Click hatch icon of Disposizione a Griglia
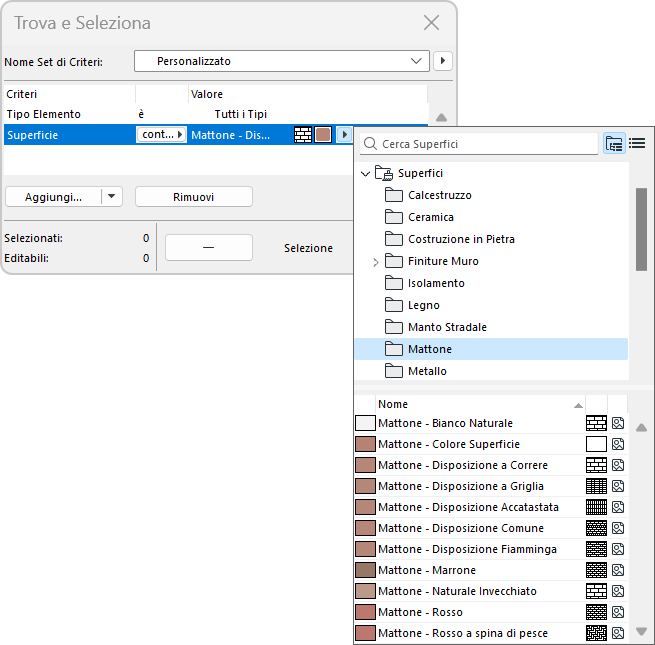The height and width of the screenshot is (645, 655). point(596,486)
